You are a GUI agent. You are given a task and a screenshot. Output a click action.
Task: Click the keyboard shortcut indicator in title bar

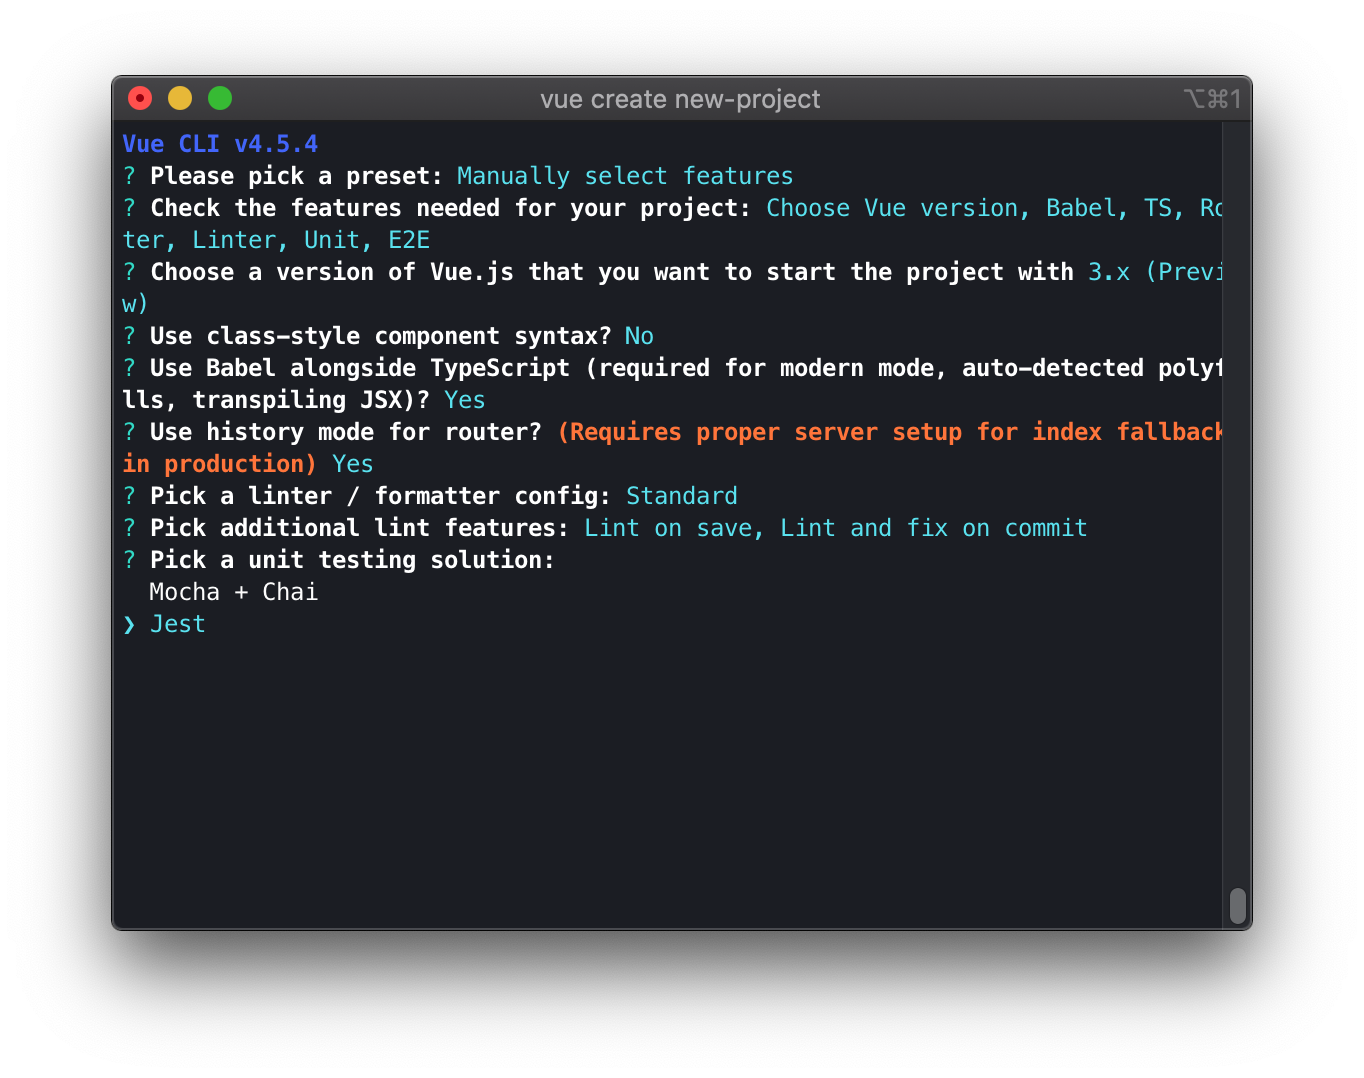click(1212, 99)
